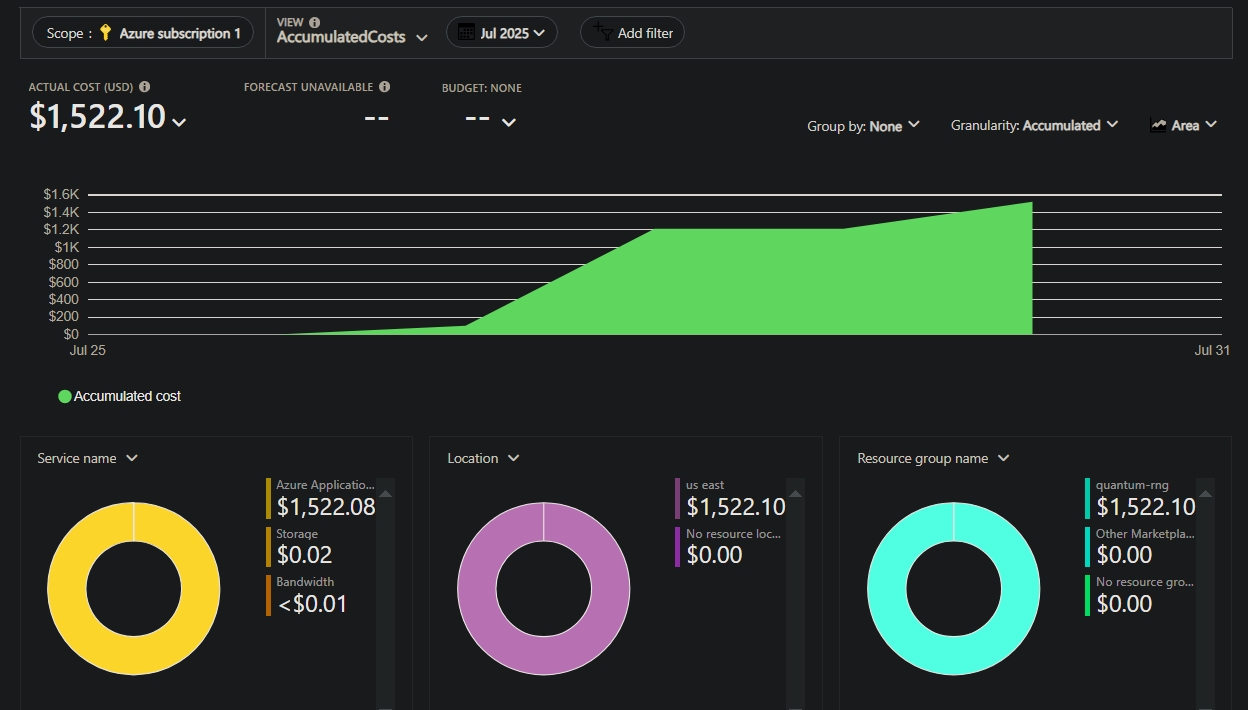Open the Scope selector pill
Image resolution: width=1248 pixels, height=710 pixels.
[144, 33]
